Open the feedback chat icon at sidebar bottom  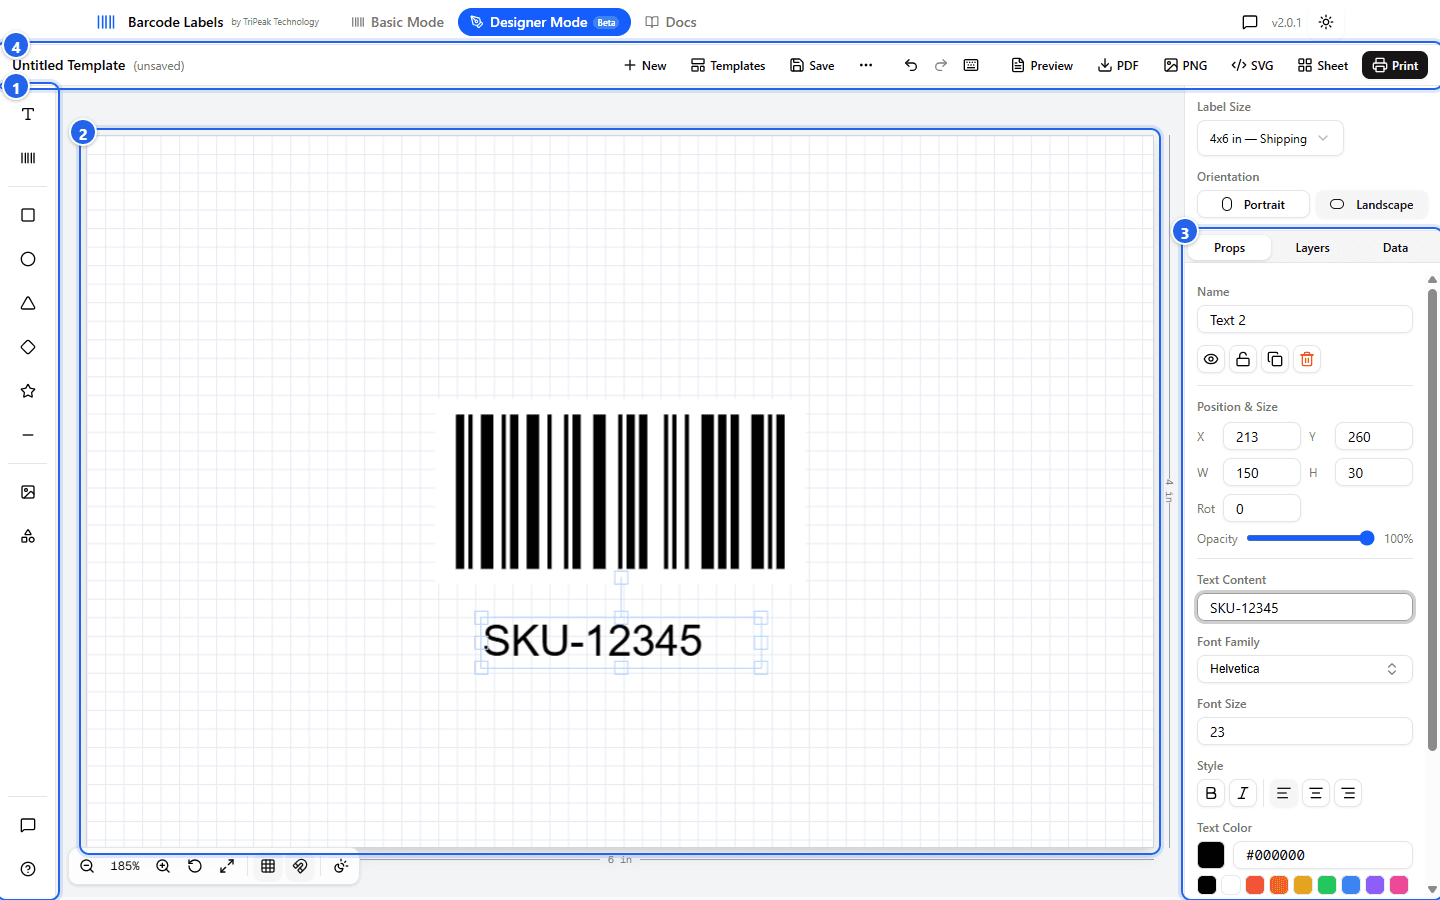[28, 825]
